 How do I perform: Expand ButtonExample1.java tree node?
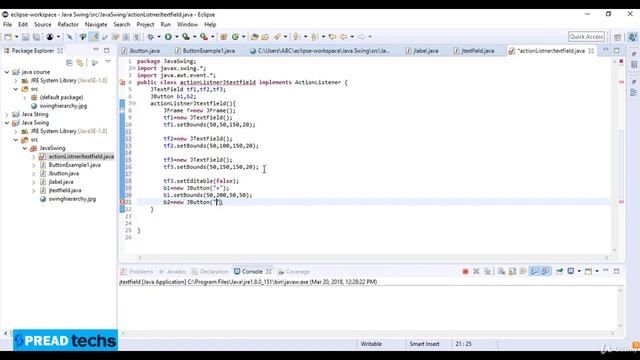coord(33,165)
